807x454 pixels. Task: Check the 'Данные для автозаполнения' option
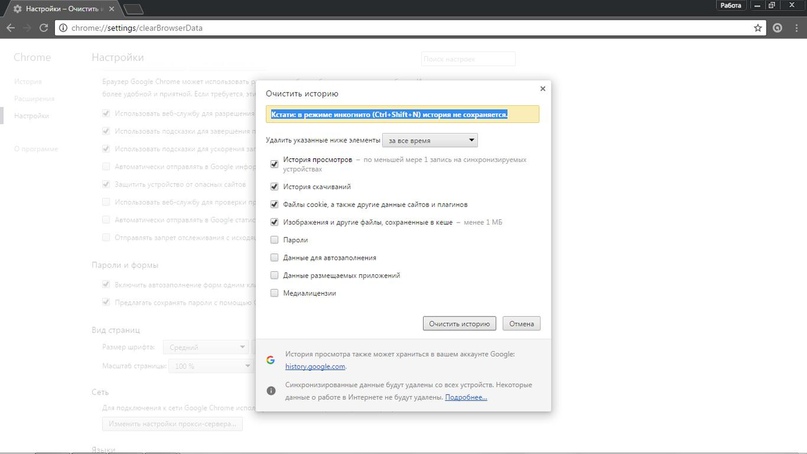275,258
